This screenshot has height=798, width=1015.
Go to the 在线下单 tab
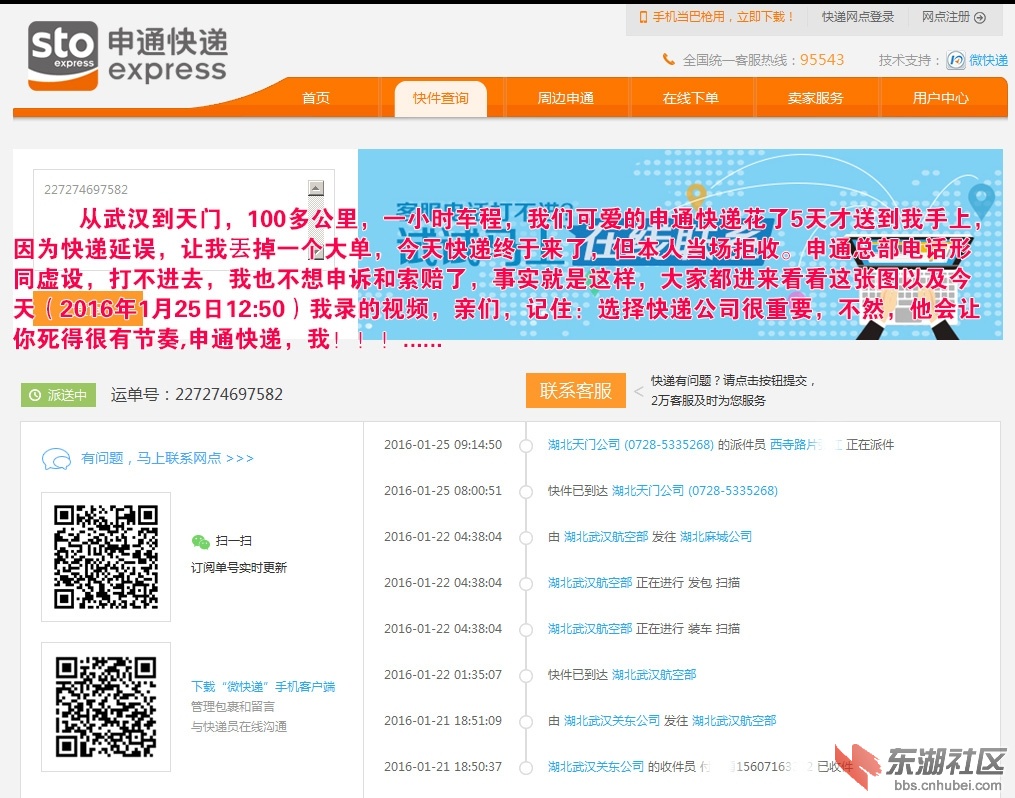coord(691,98)
